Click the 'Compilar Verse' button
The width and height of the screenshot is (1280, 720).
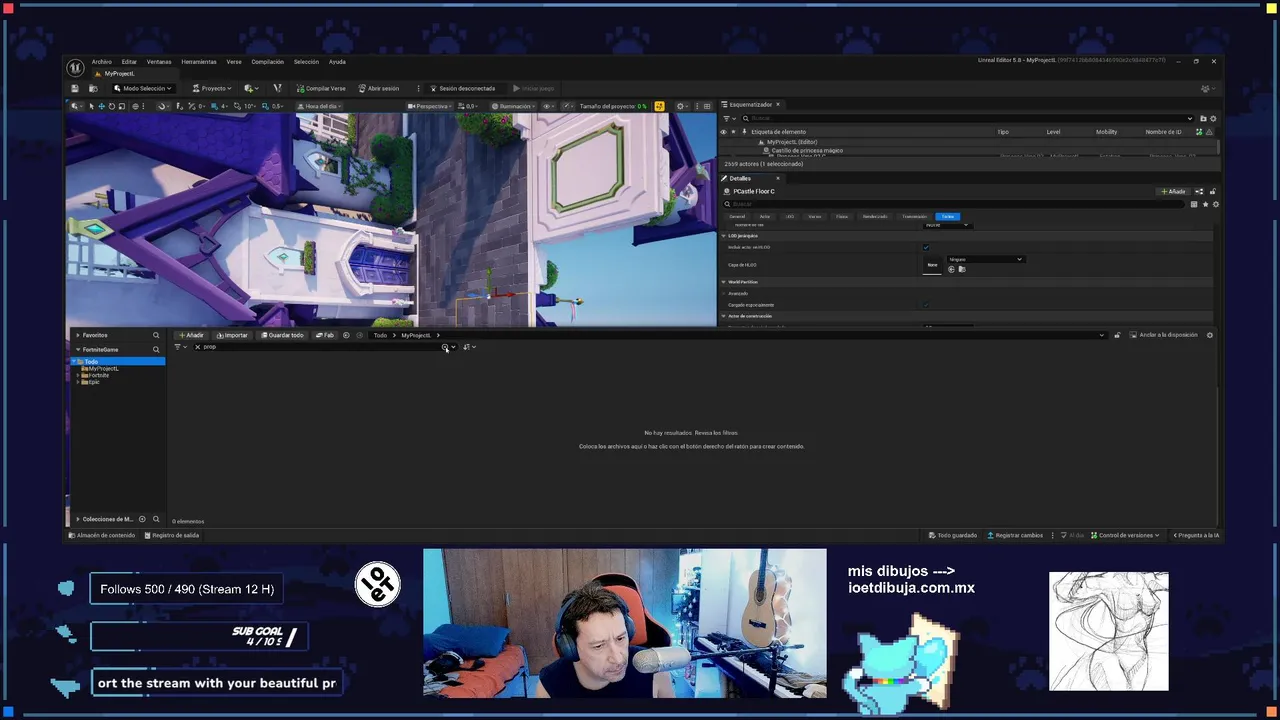pos(321,88)
